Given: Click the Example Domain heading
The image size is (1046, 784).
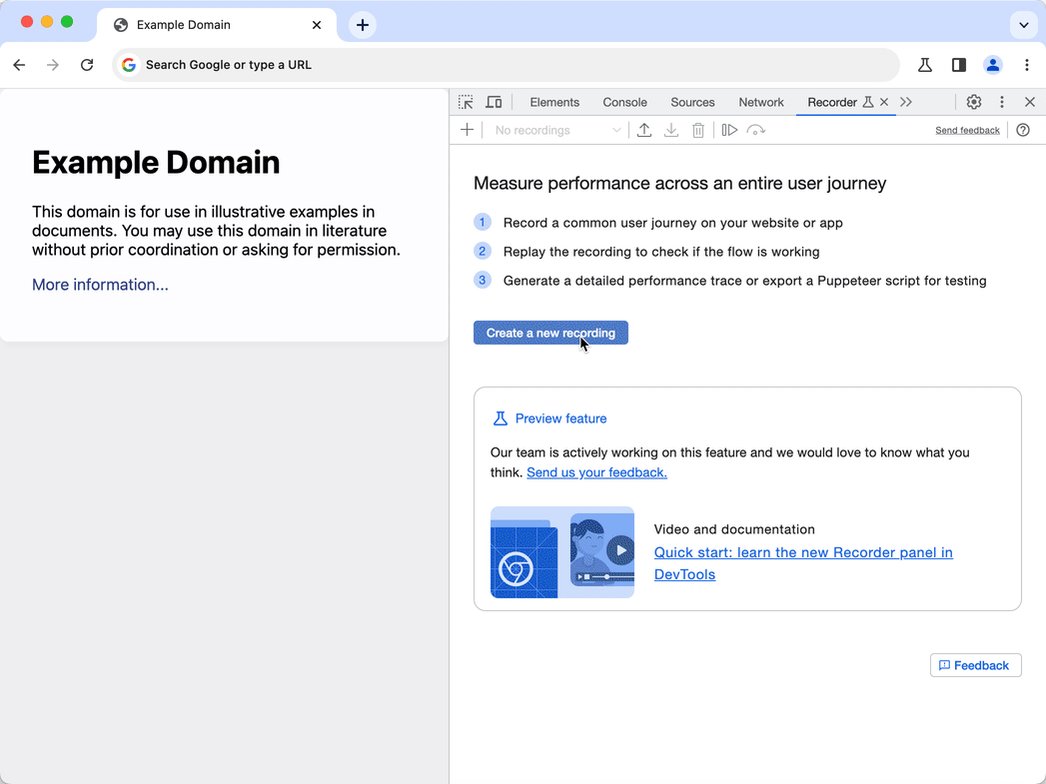Looking at the screenshot, I should (x=156, y=162).
